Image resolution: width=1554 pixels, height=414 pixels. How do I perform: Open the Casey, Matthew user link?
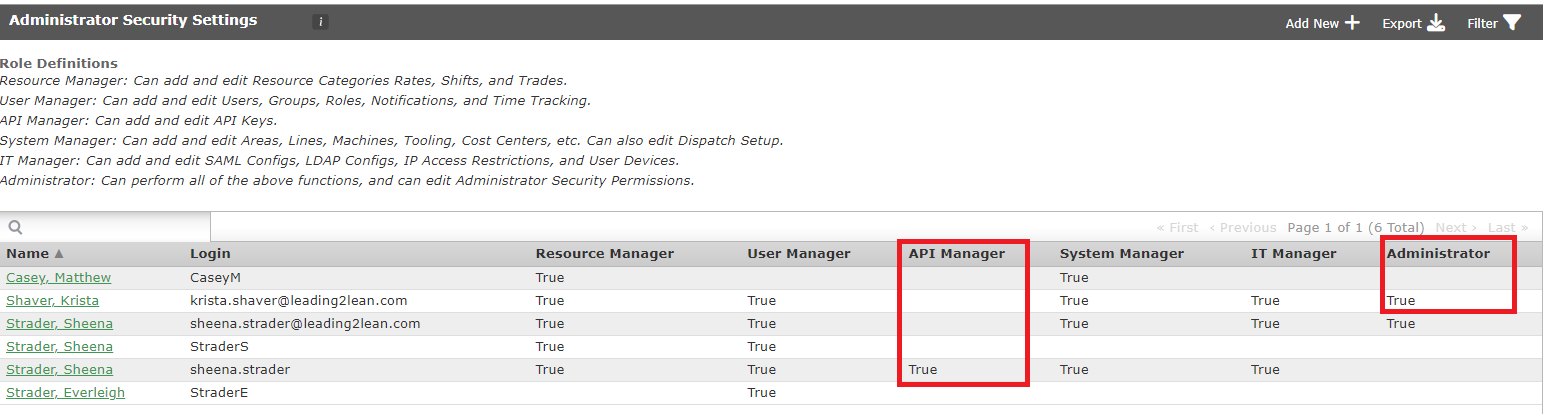pyautogui.click(x=58, y=277)
